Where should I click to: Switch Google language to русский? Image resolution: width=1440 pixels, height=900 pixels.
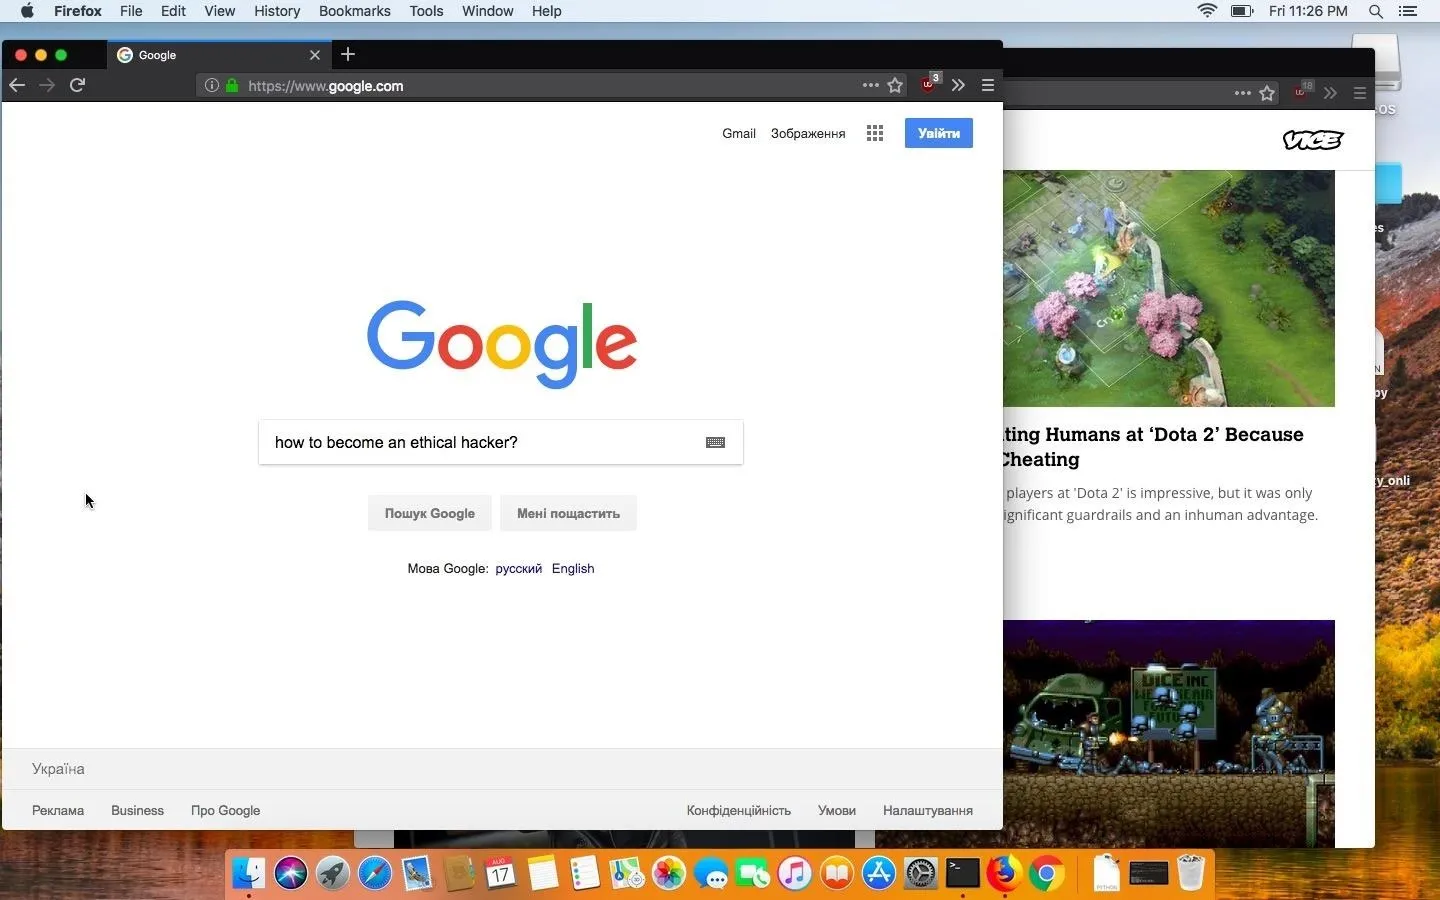click(x=518, y=568)
